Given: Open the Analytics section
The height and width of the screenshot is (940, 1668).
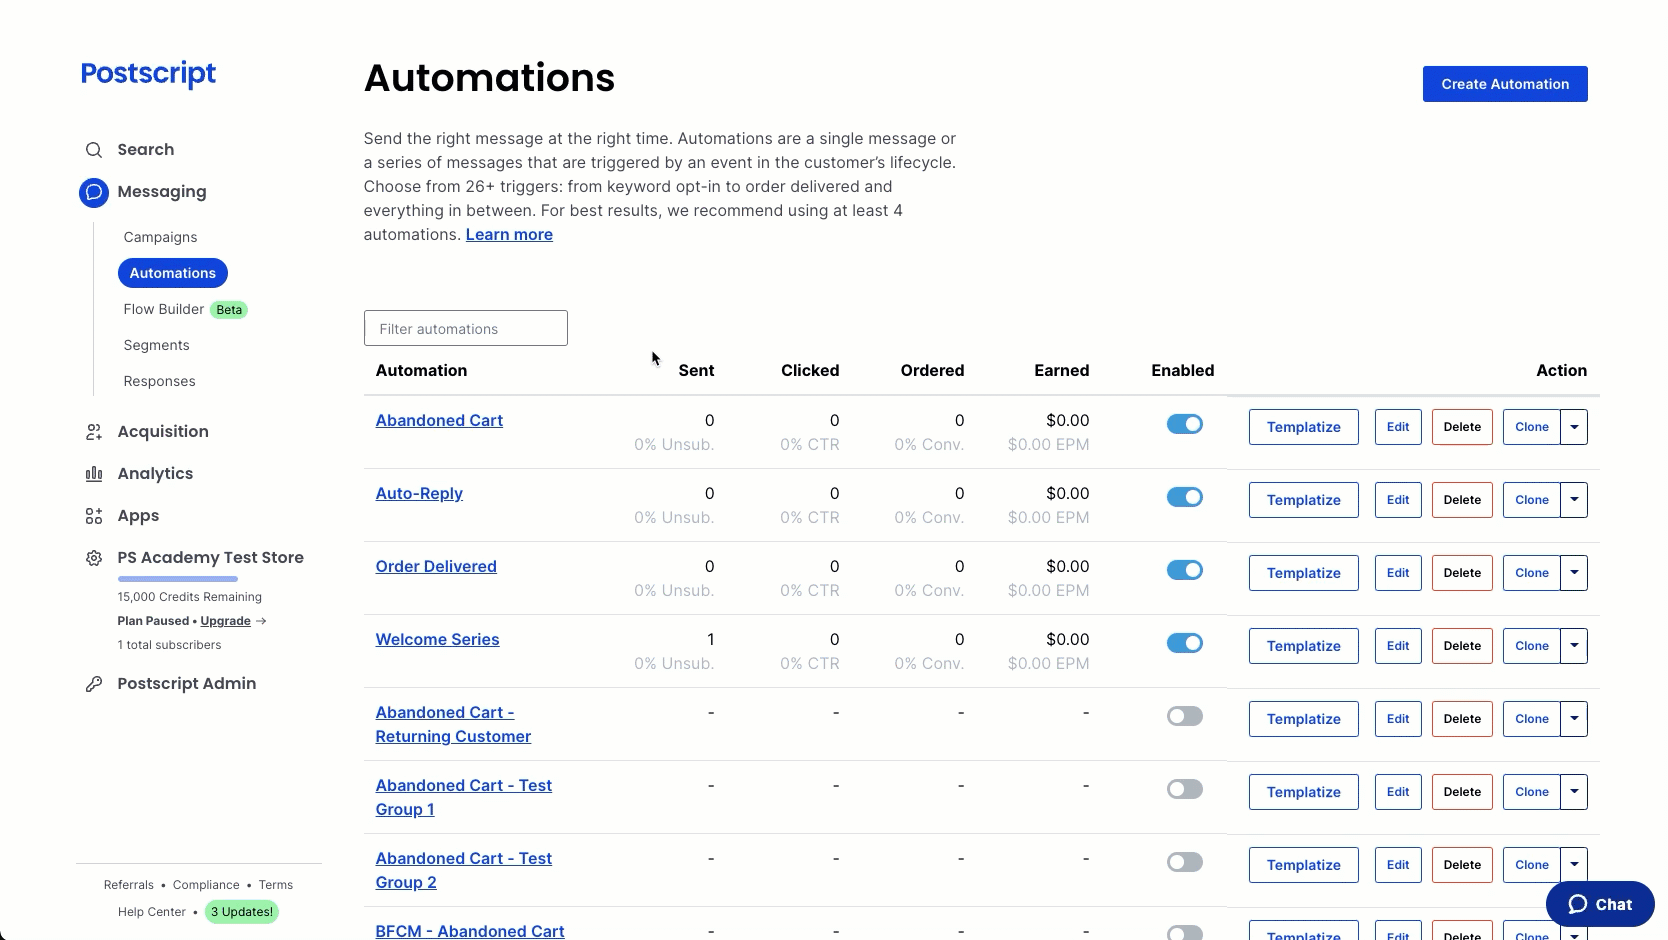Looking at the screenshot, I should (x=155, y=474).
